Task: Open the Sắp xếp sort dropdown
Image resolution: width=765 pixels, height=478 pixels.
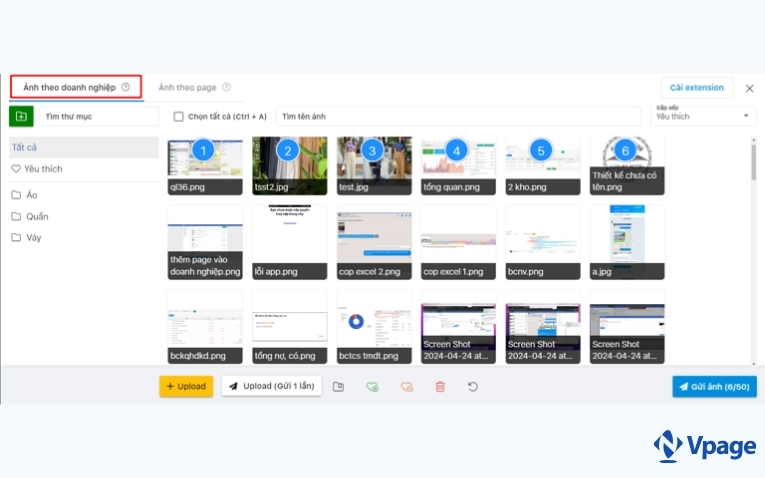Action: (x=704, y=116)
